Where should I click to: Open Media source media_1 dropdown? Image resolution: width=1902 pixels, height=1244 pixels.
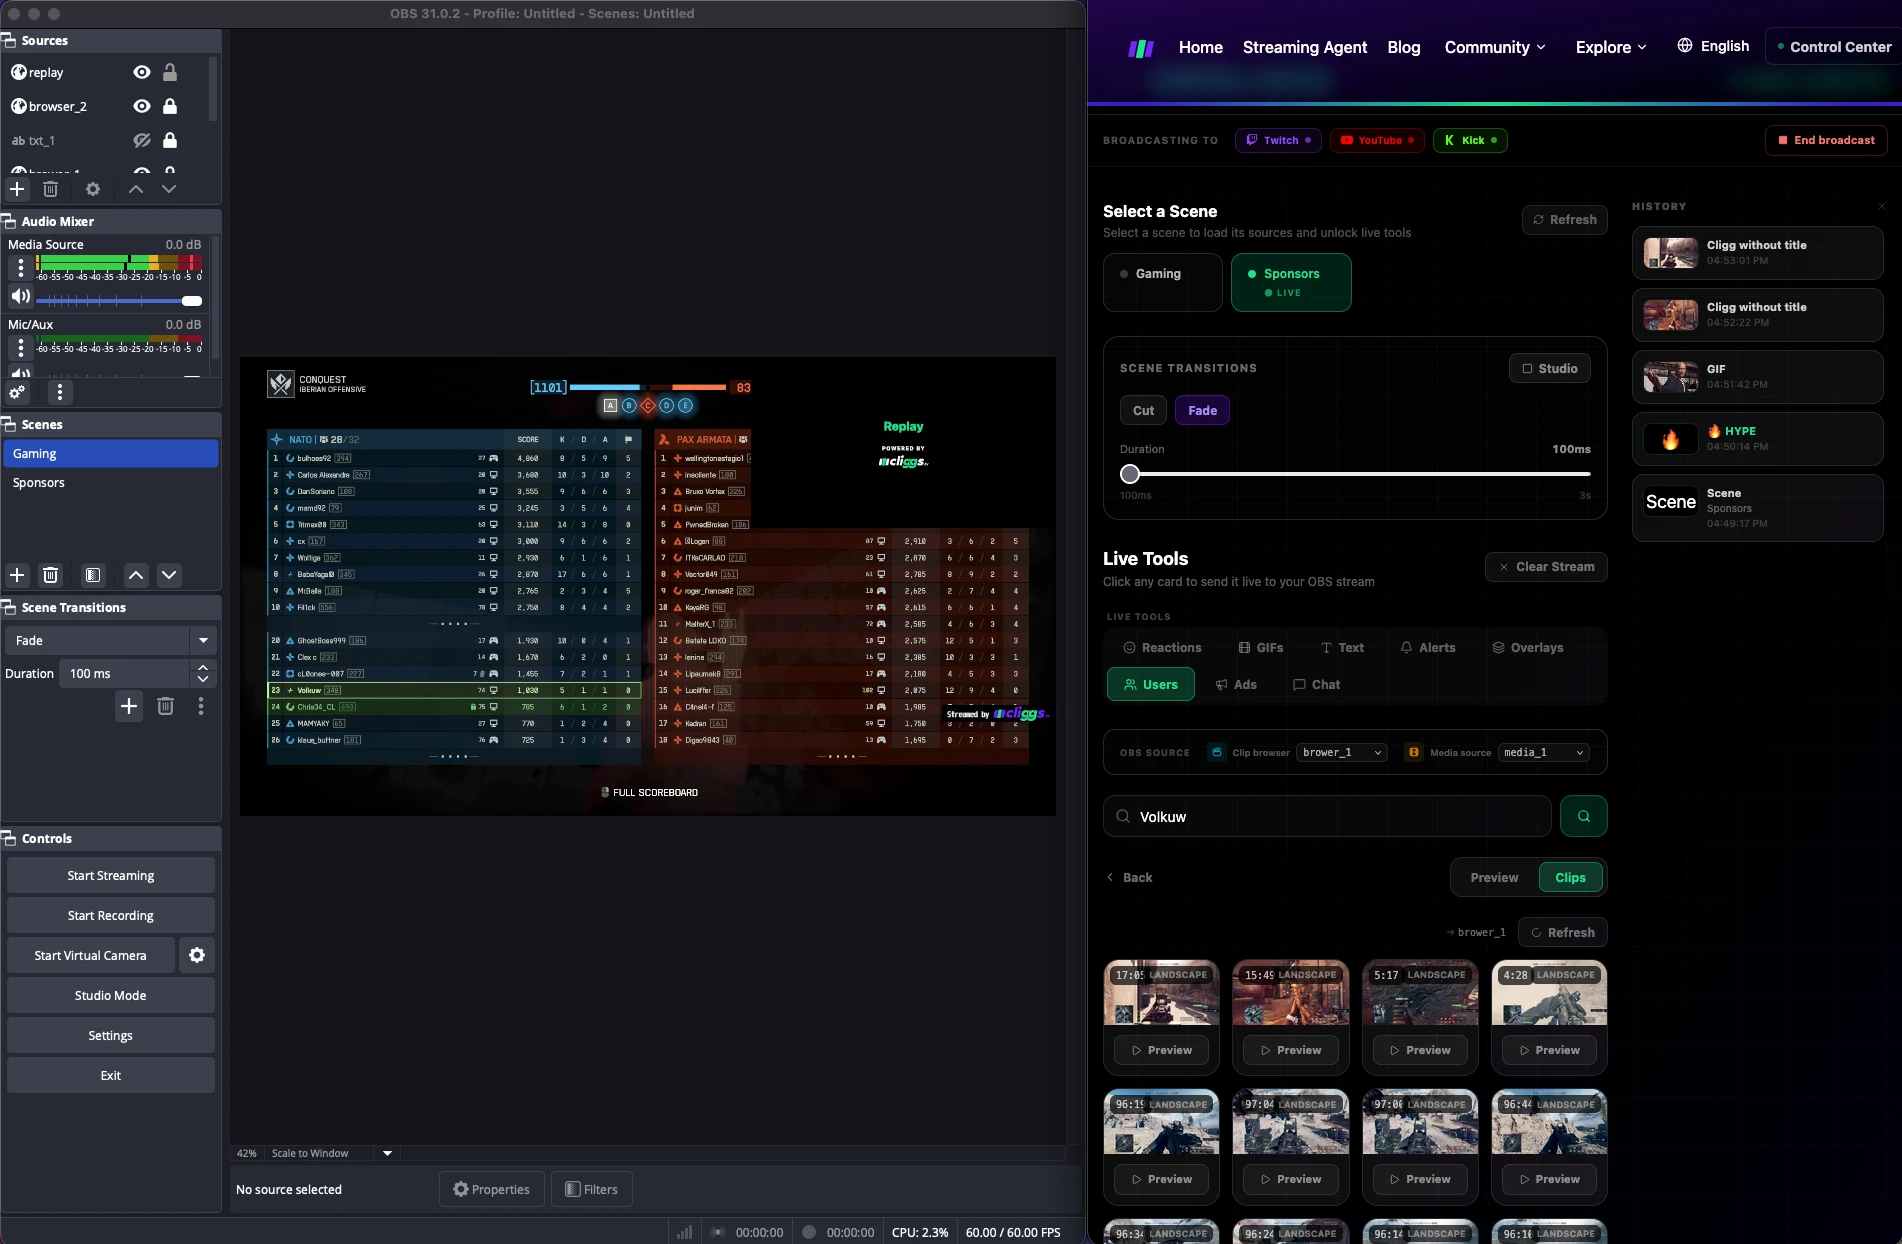(x=1544, y=752)
